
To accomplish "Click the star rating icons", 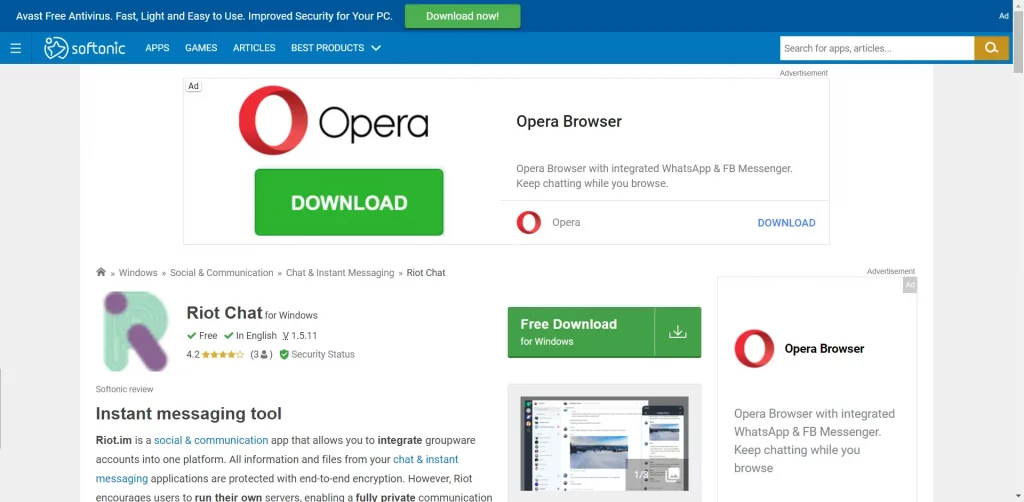I will coord(223,354).
